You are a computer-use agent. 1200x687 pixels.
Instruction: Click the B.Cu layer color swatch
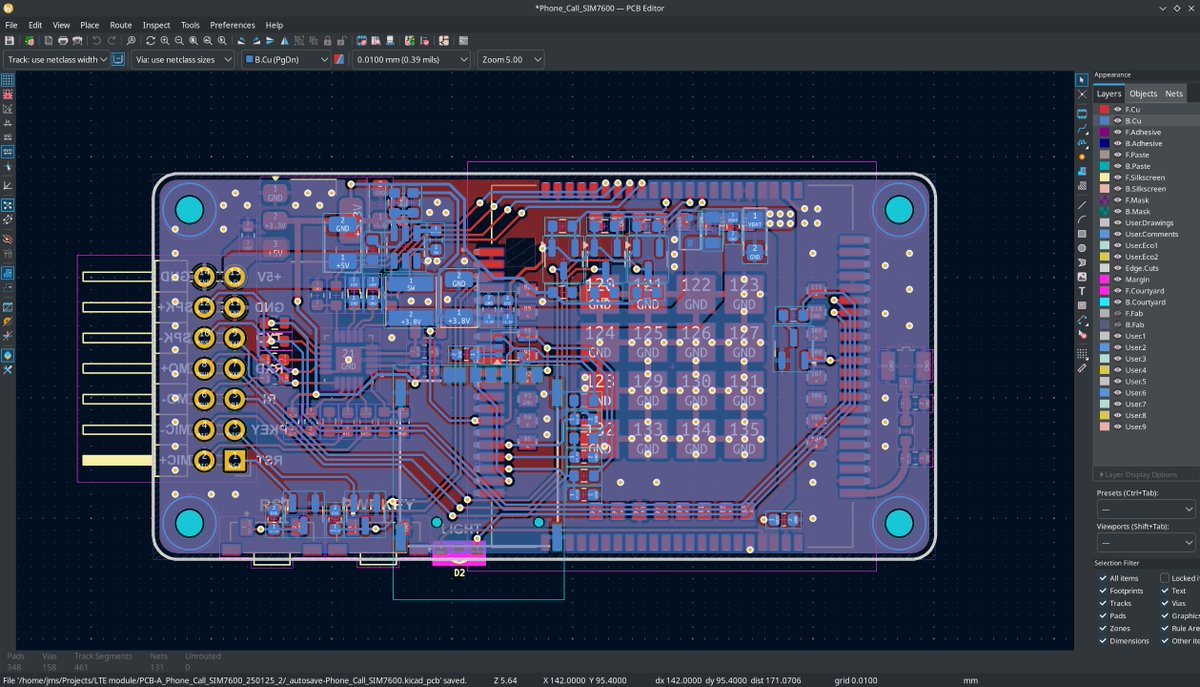pos(1103,120)
